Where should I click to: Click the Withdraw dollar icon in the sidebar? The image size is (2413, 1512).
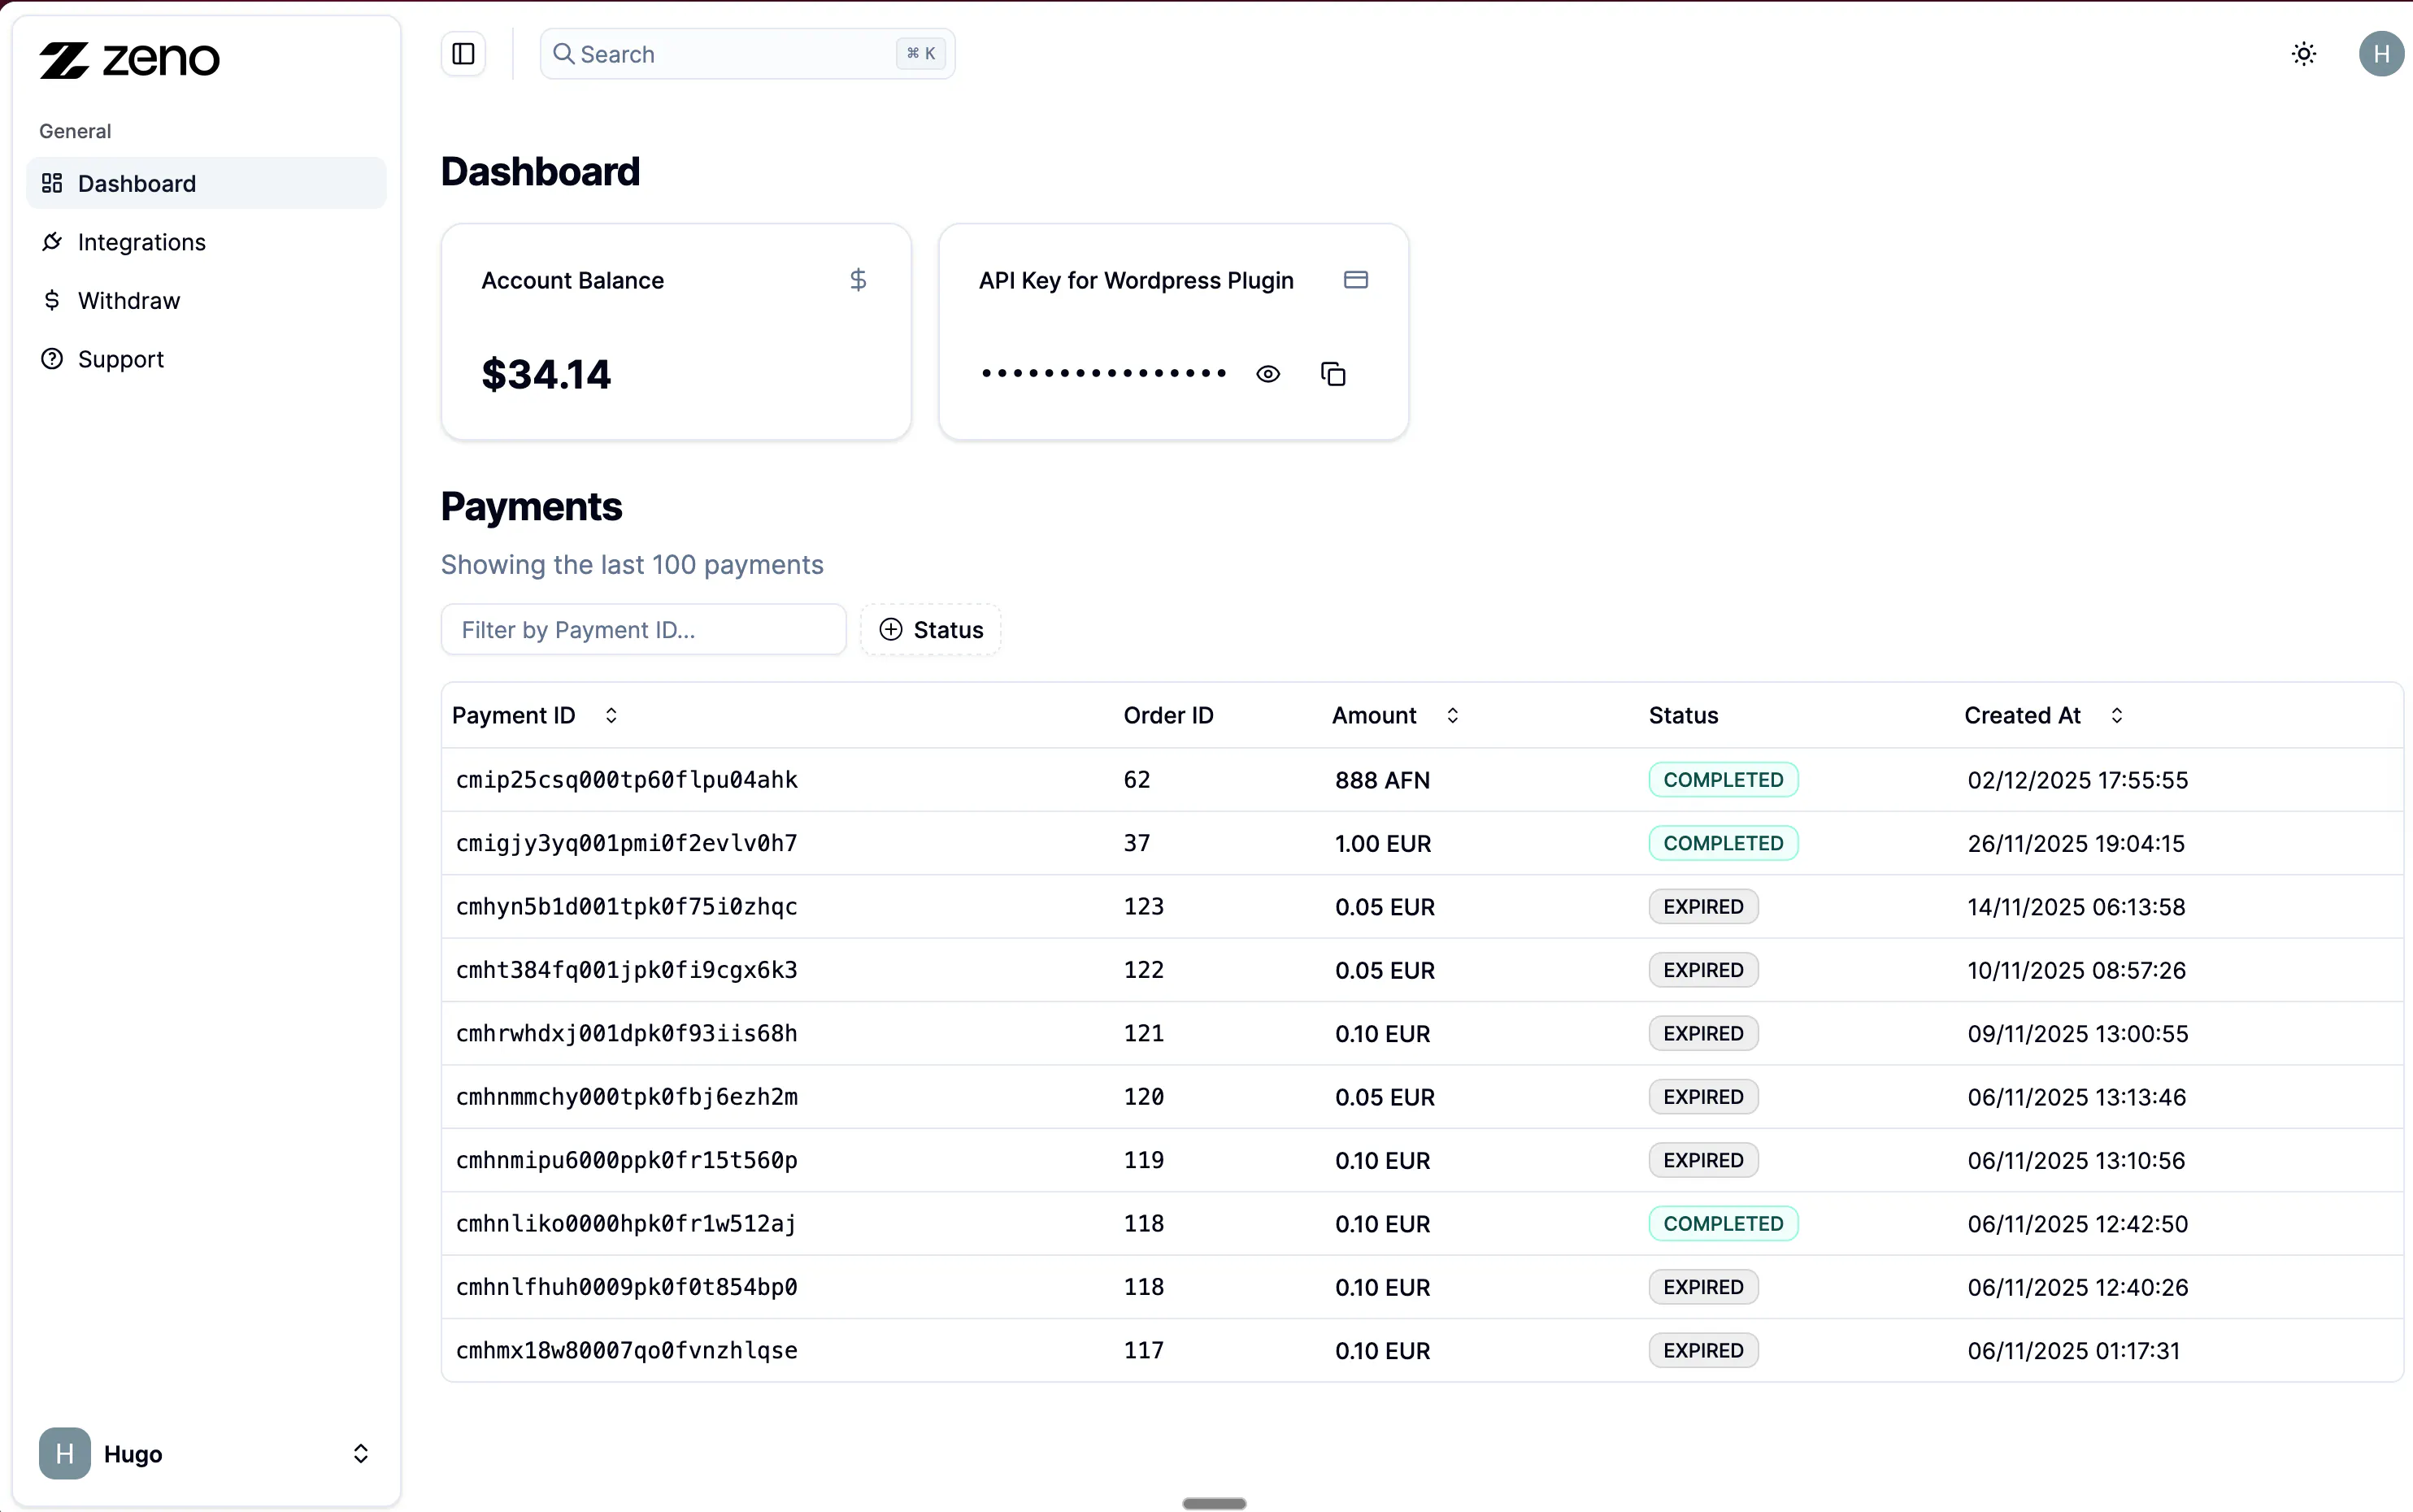click(52, 300)
